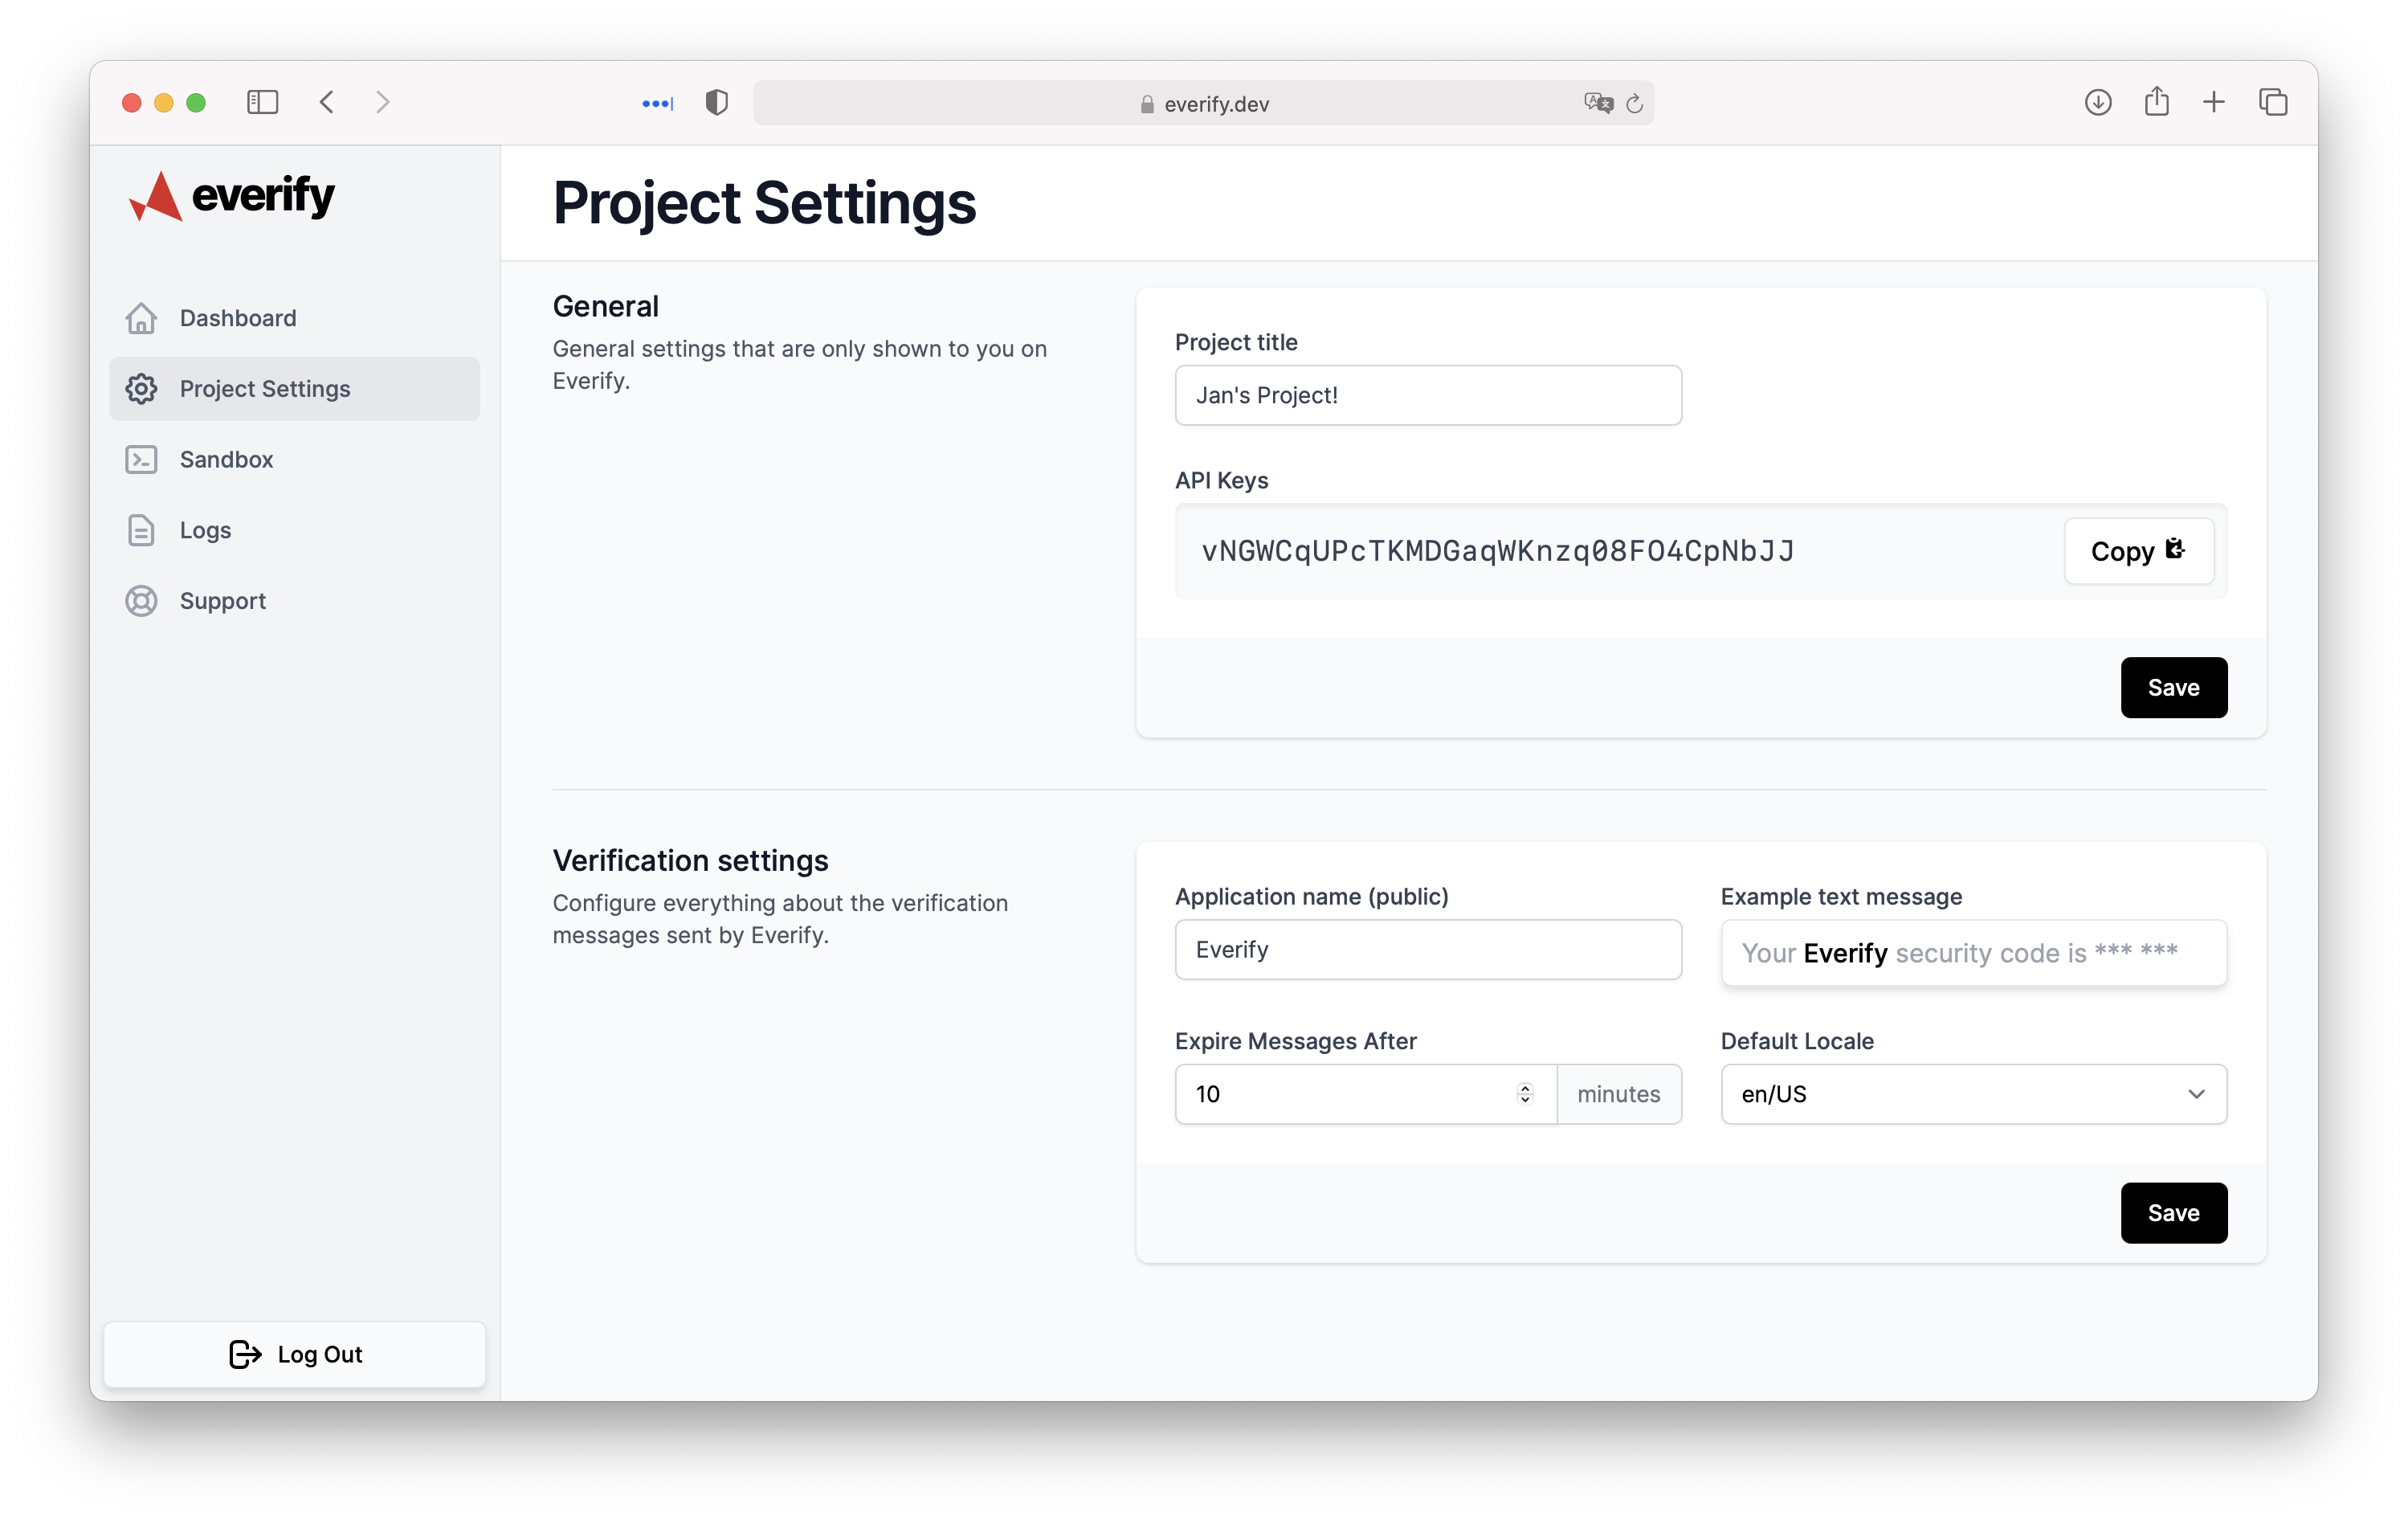
Task: Click the Project Settings page heading
Action: tap(764, 203)
